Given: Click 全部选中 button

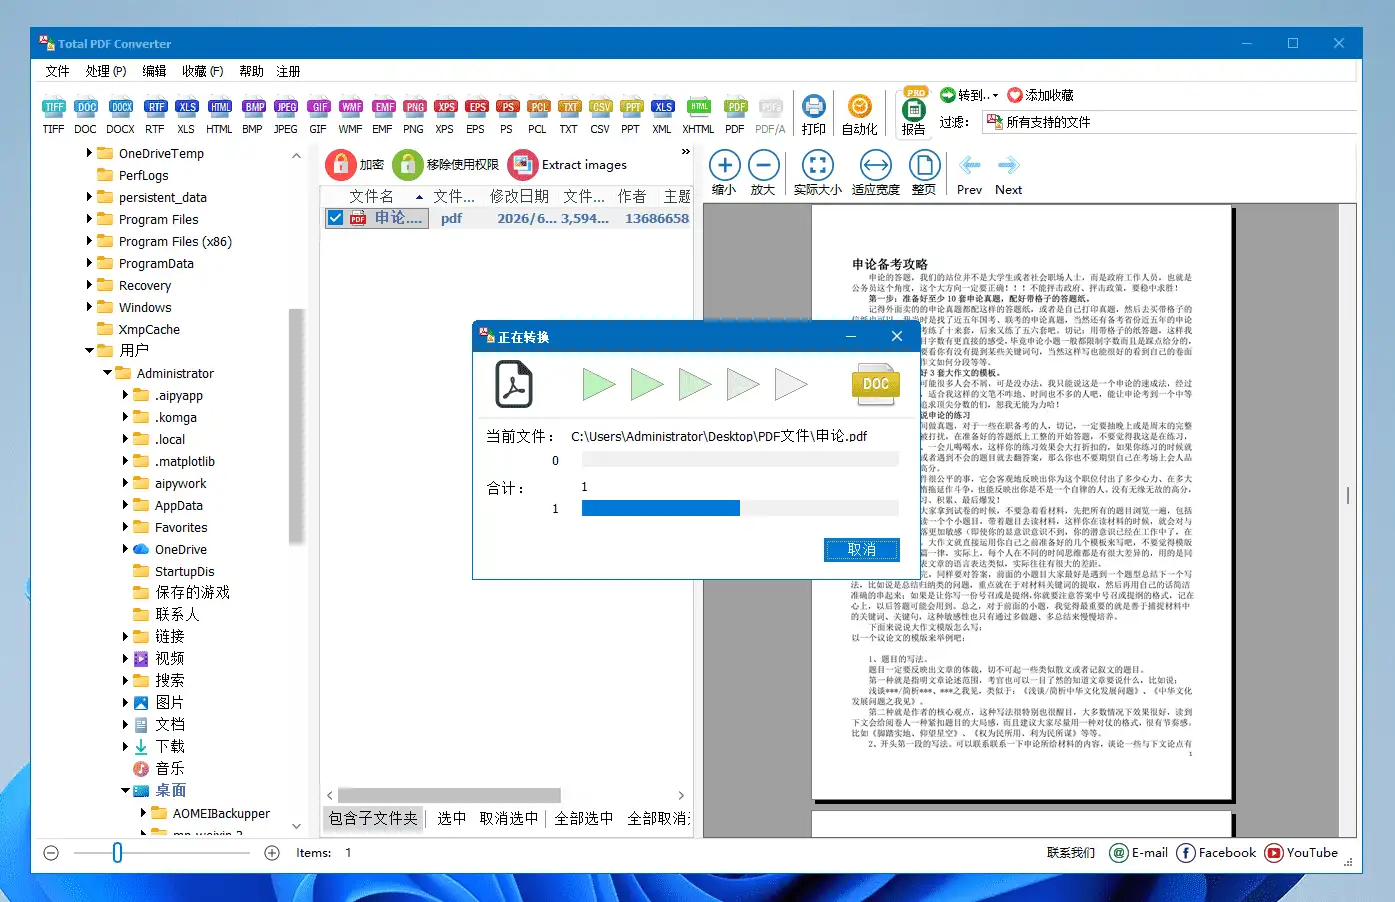Looking at the screenshot, I should pos(584,818).
